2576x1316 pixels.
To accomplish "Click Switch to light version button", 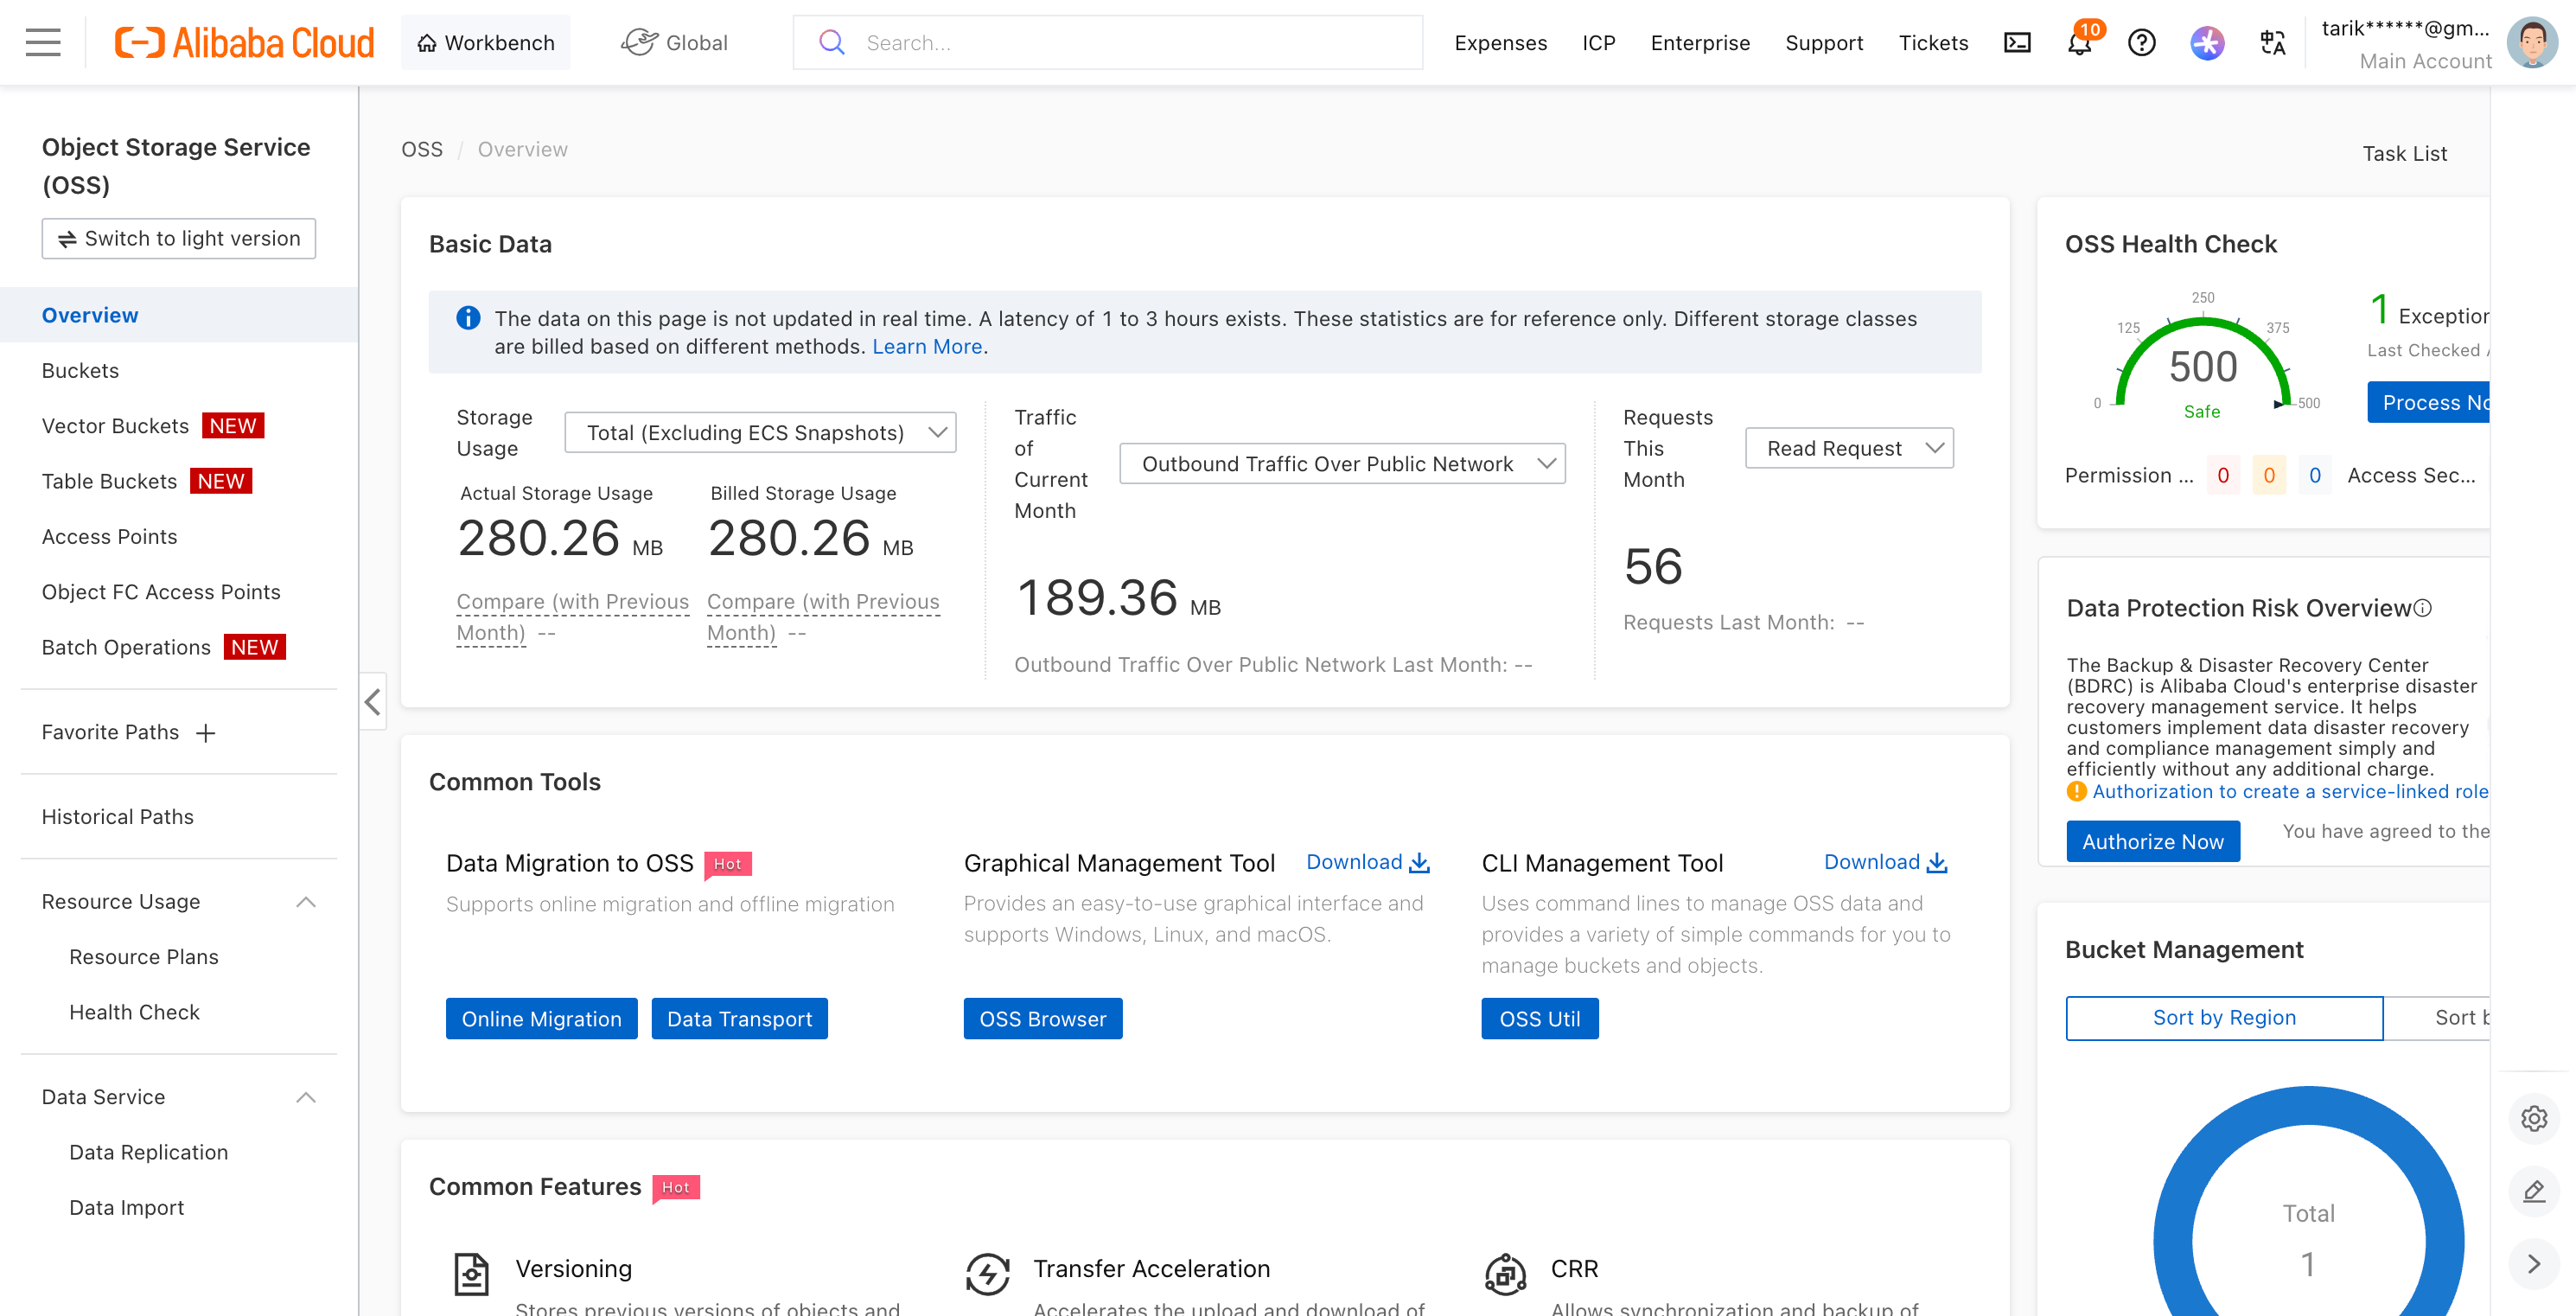I will pos(179,238).
